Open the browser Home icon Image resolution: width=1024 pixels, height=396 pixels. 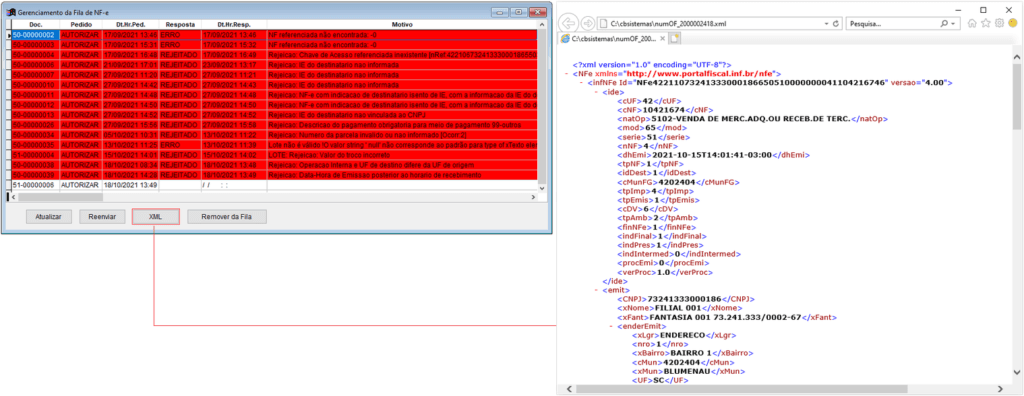[x=972, y=23]
